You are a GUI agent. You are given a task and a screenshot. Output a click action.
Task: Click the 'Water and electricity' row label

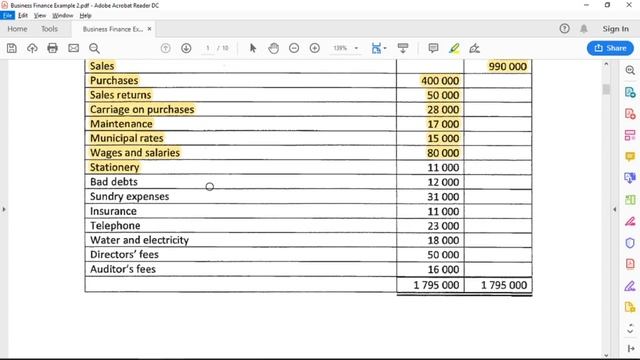coord(139,240)
